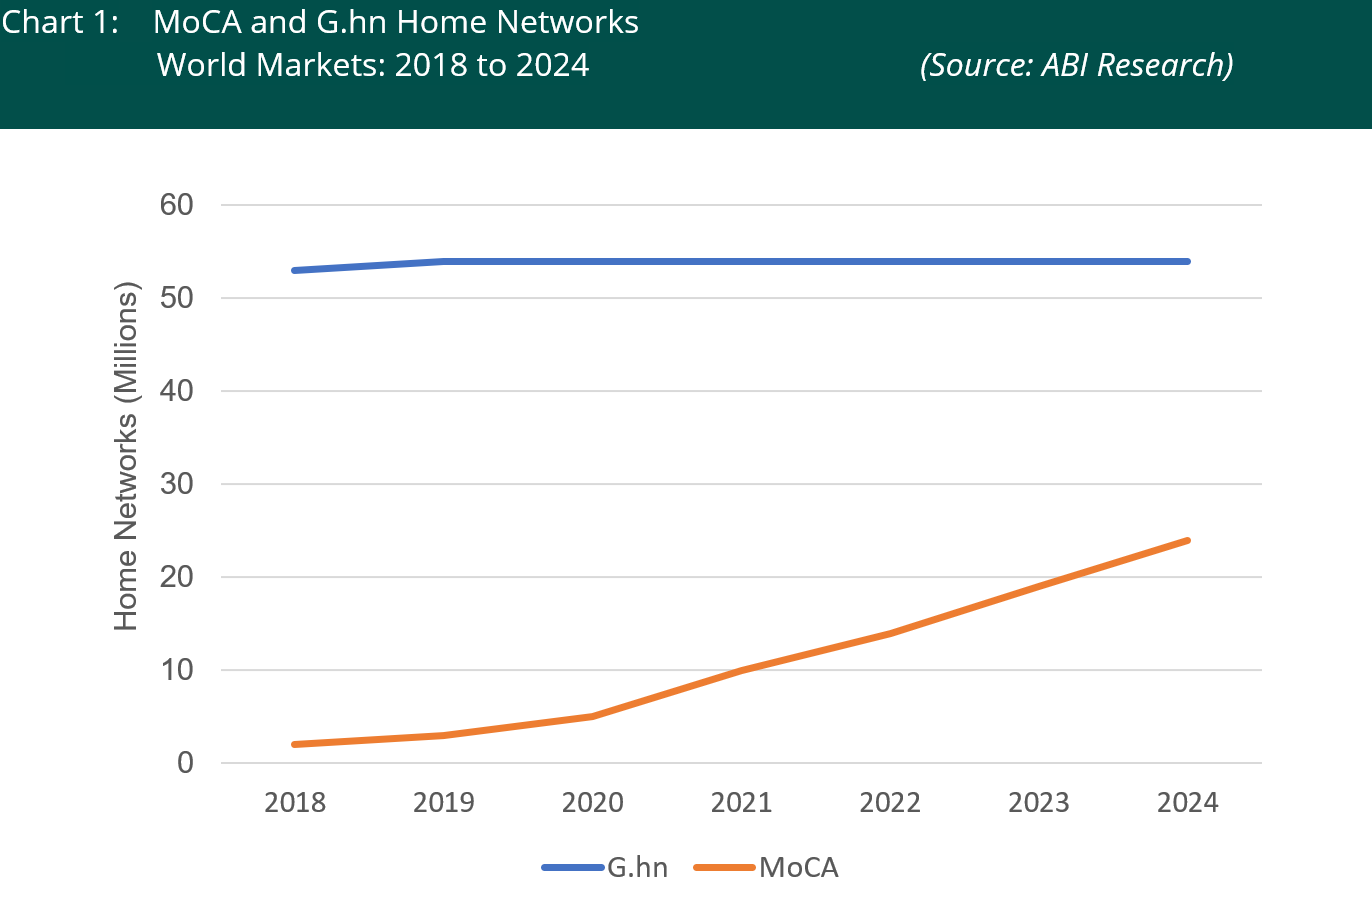The height and width of the screenshot is (918, 1372).
Task: Click the 2023 x-axis tick label
Action: point(1038,802)
